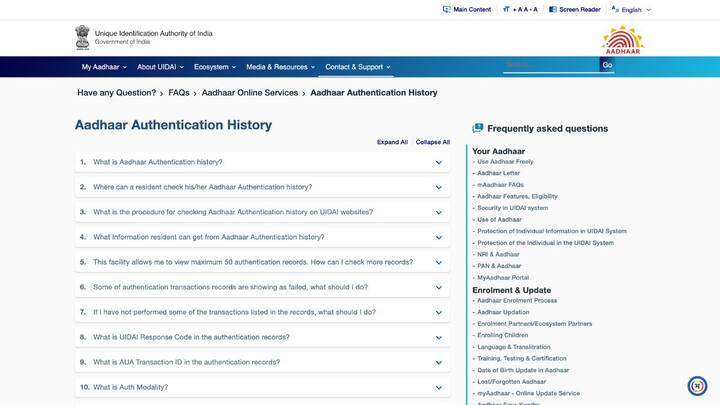Click the Screen Reader link text

[x=579, y=9]
